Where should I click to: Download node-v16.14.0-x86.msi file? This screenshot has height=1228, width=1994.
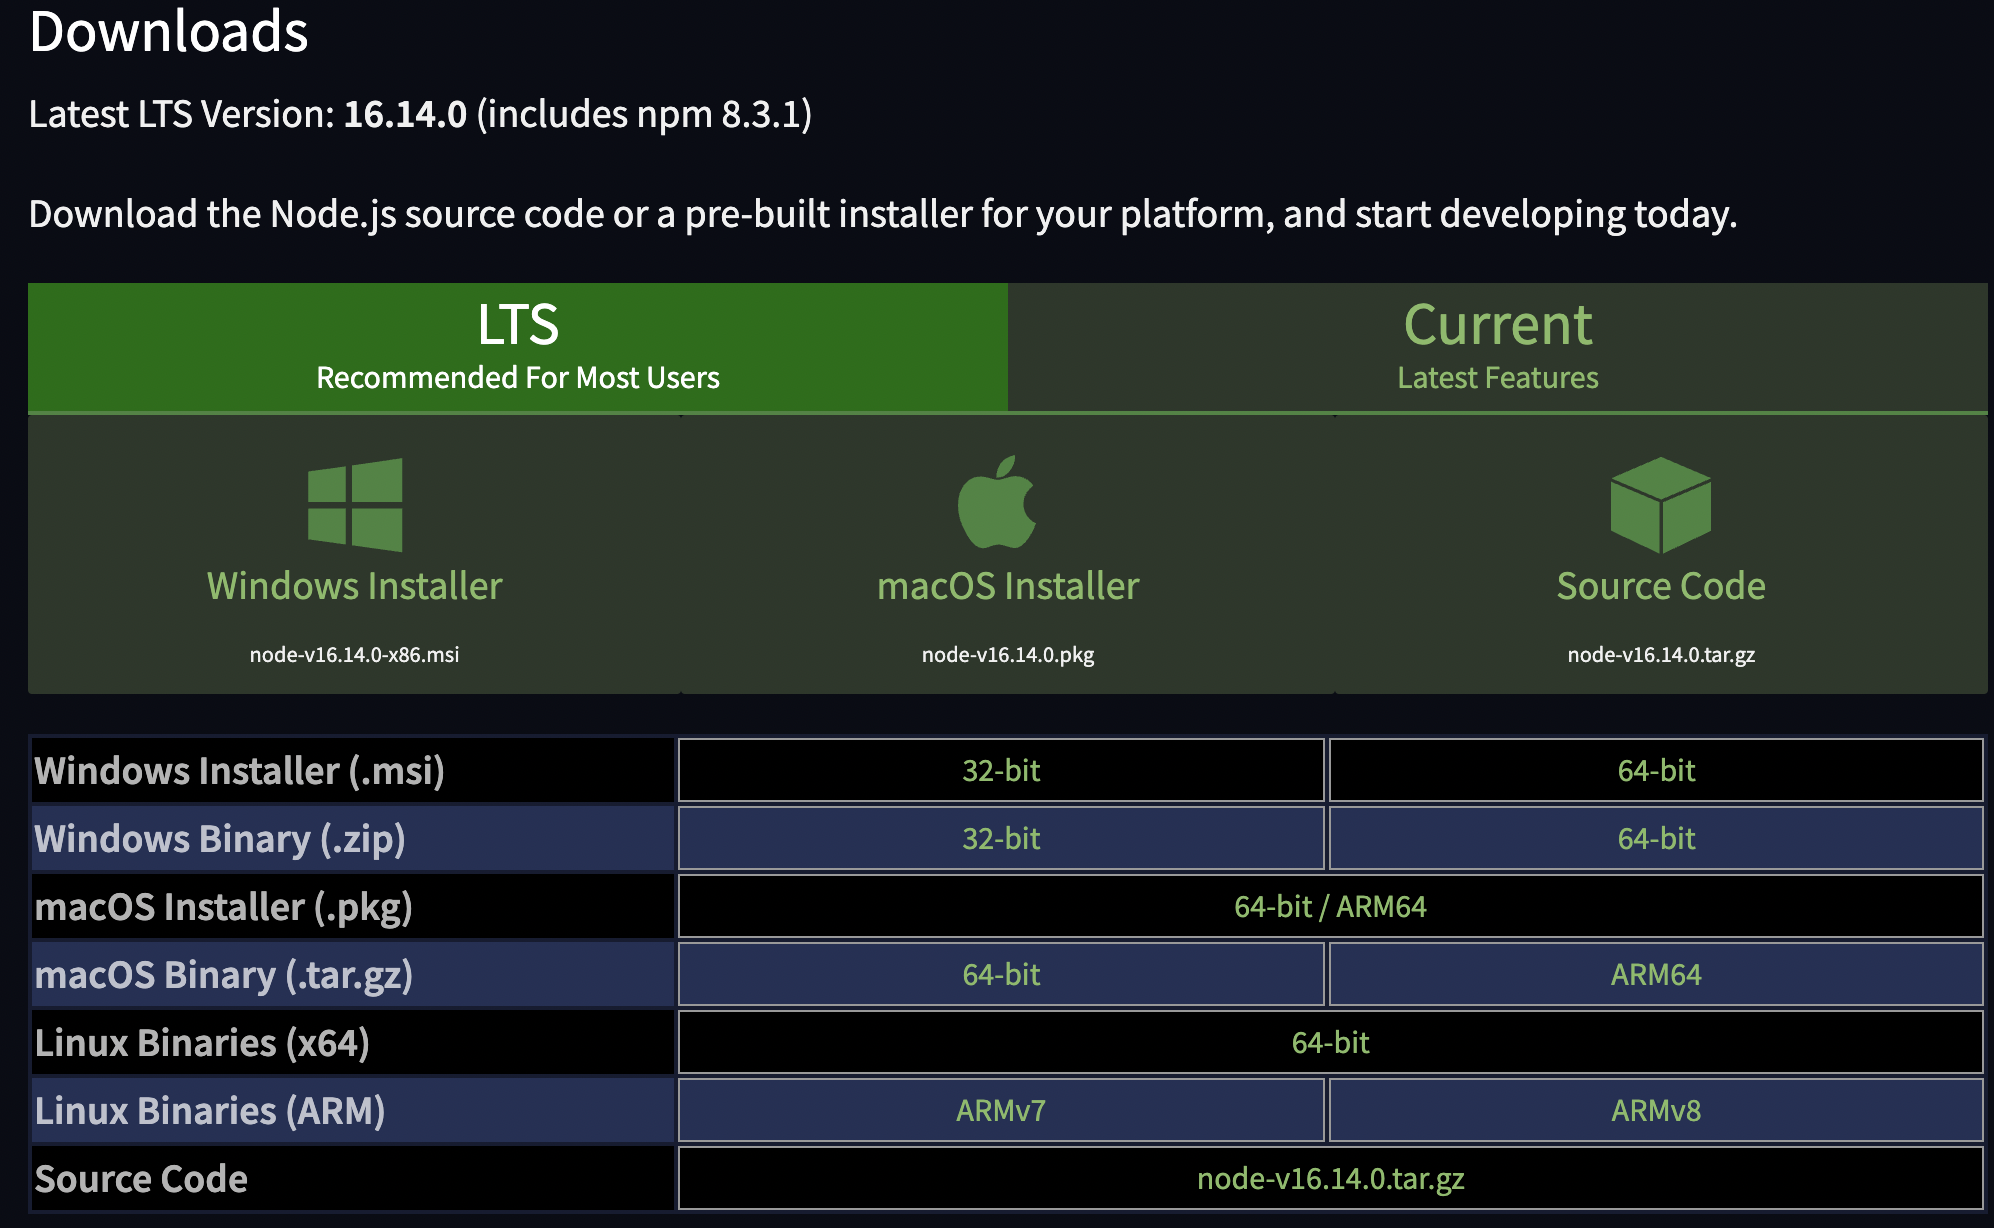[x=355, y=655]
